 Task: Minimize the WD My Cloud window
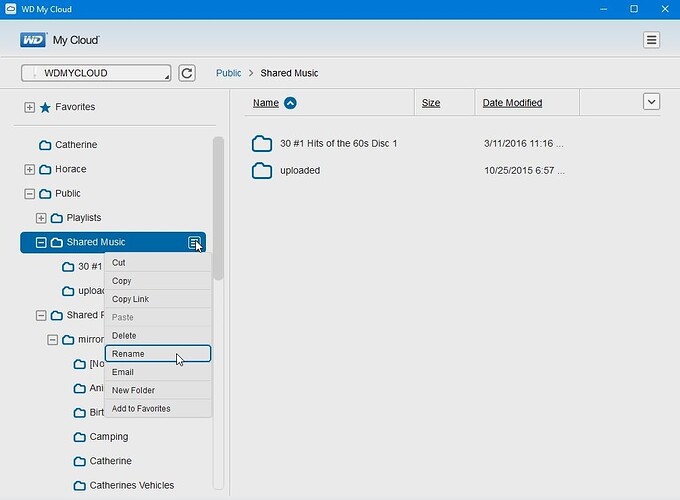coord(603,9)
